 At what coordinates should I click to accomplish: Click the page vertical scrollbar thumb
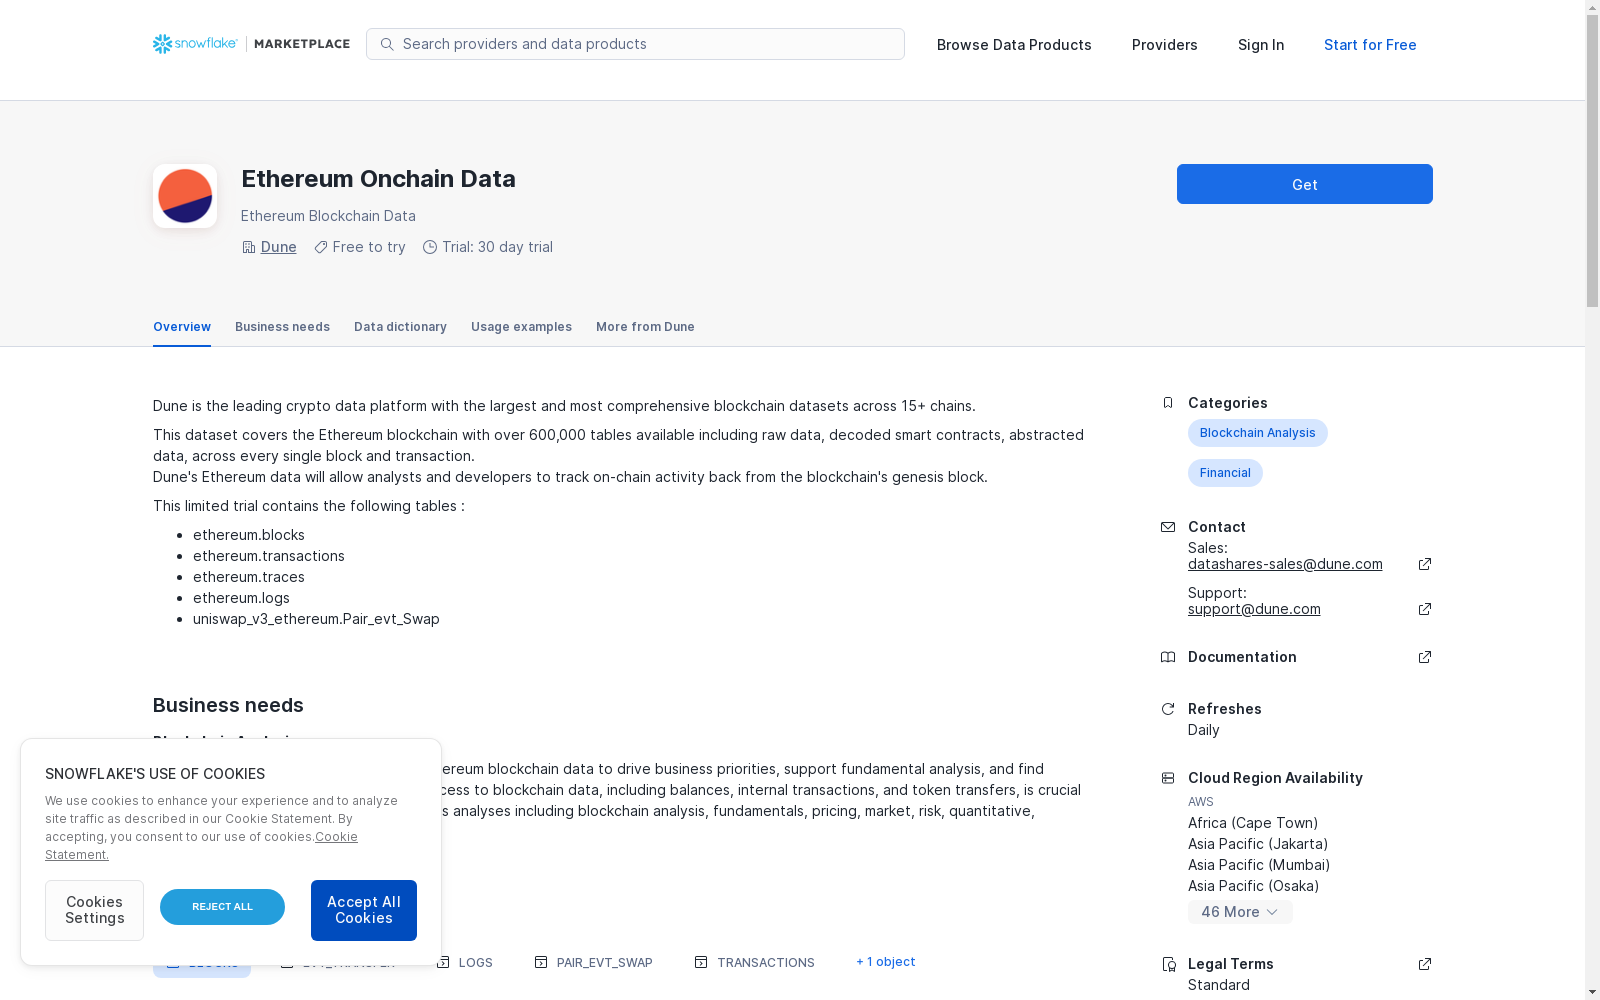click(1592, 162)
